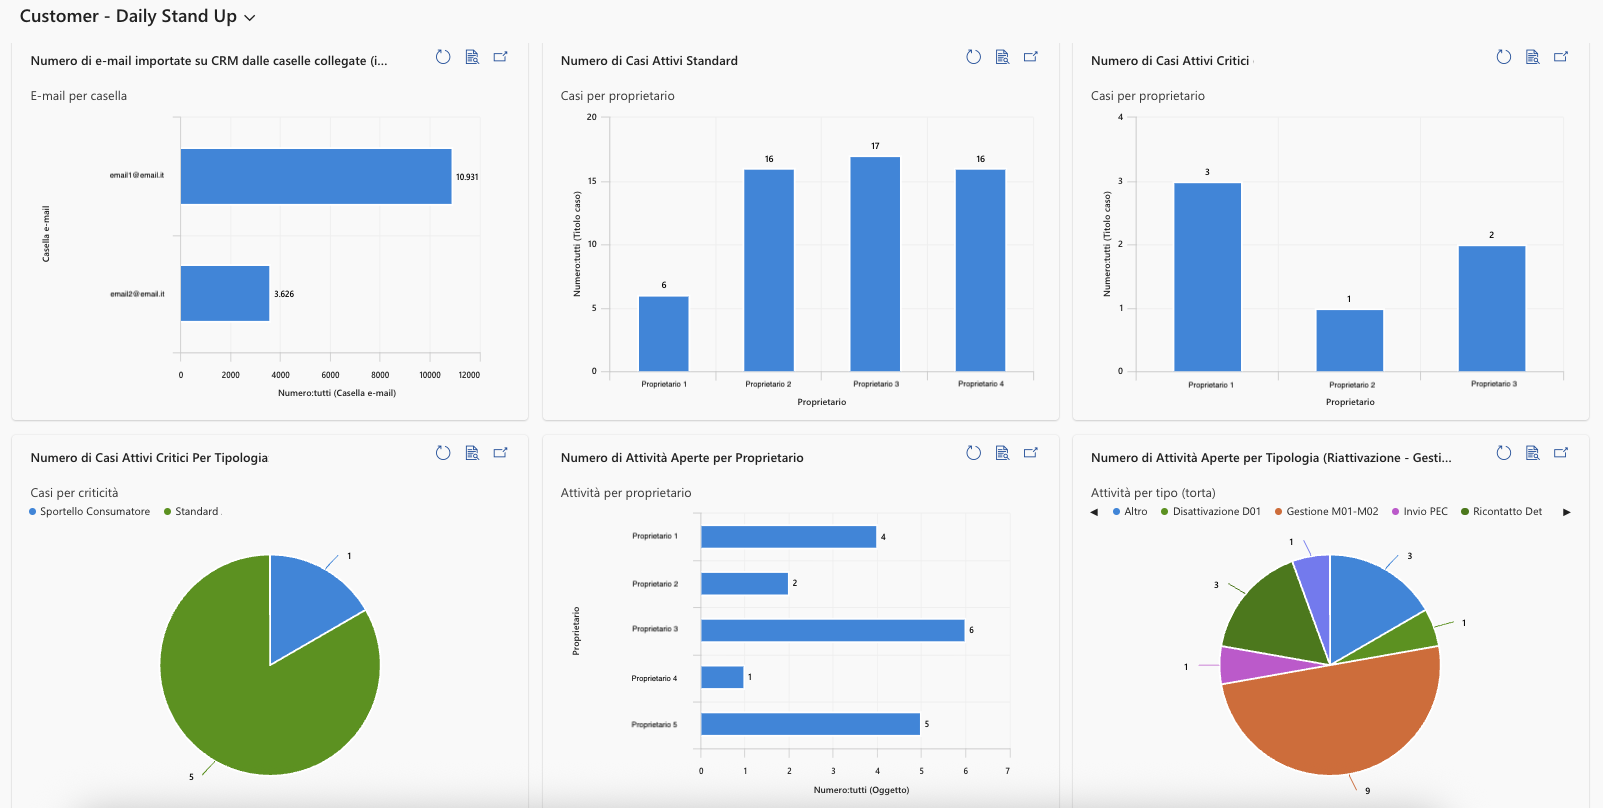The height and width of the screenshot is (808, 1603).
Task: Expand the Casi Attivi Critici chart
Action: 1560,57
